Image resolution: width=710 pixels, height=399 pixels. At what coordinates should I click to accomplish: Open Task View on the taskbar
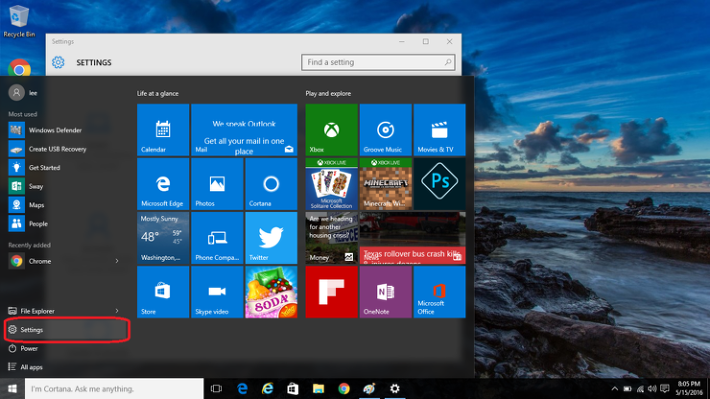coord(216,389)
